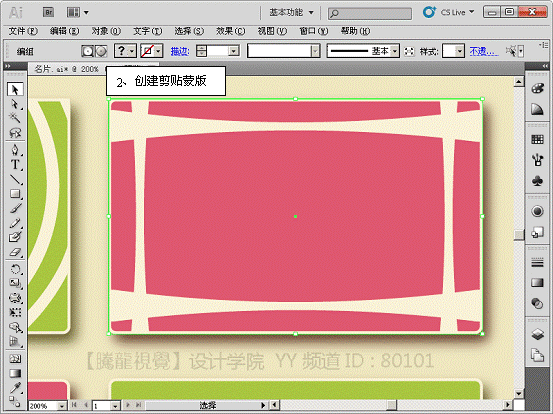Select the Eyedropper tool

(15, 388)
